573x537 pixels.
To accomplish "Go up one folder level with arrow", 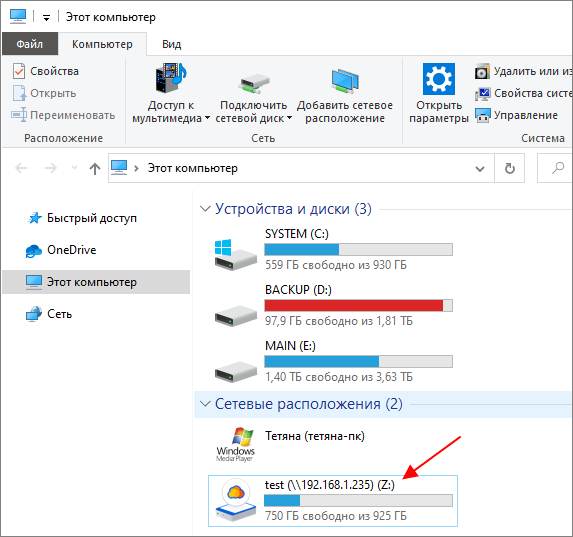I will tap(95, 168).
